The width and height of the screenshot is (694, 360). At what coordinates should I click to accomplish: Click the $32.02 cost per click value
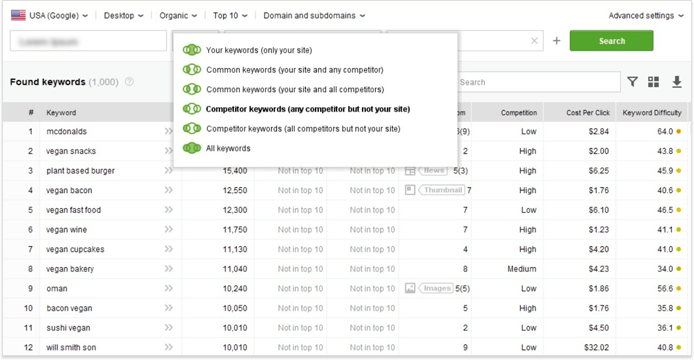tap(596, 348)
